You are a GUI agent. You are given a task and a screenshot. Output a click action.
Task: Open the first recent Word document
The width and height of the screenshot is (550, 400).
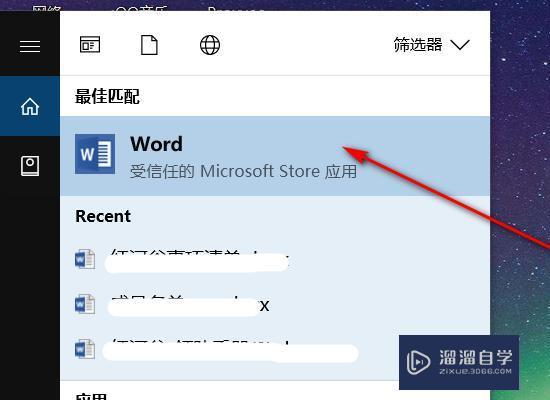point(275,260)
